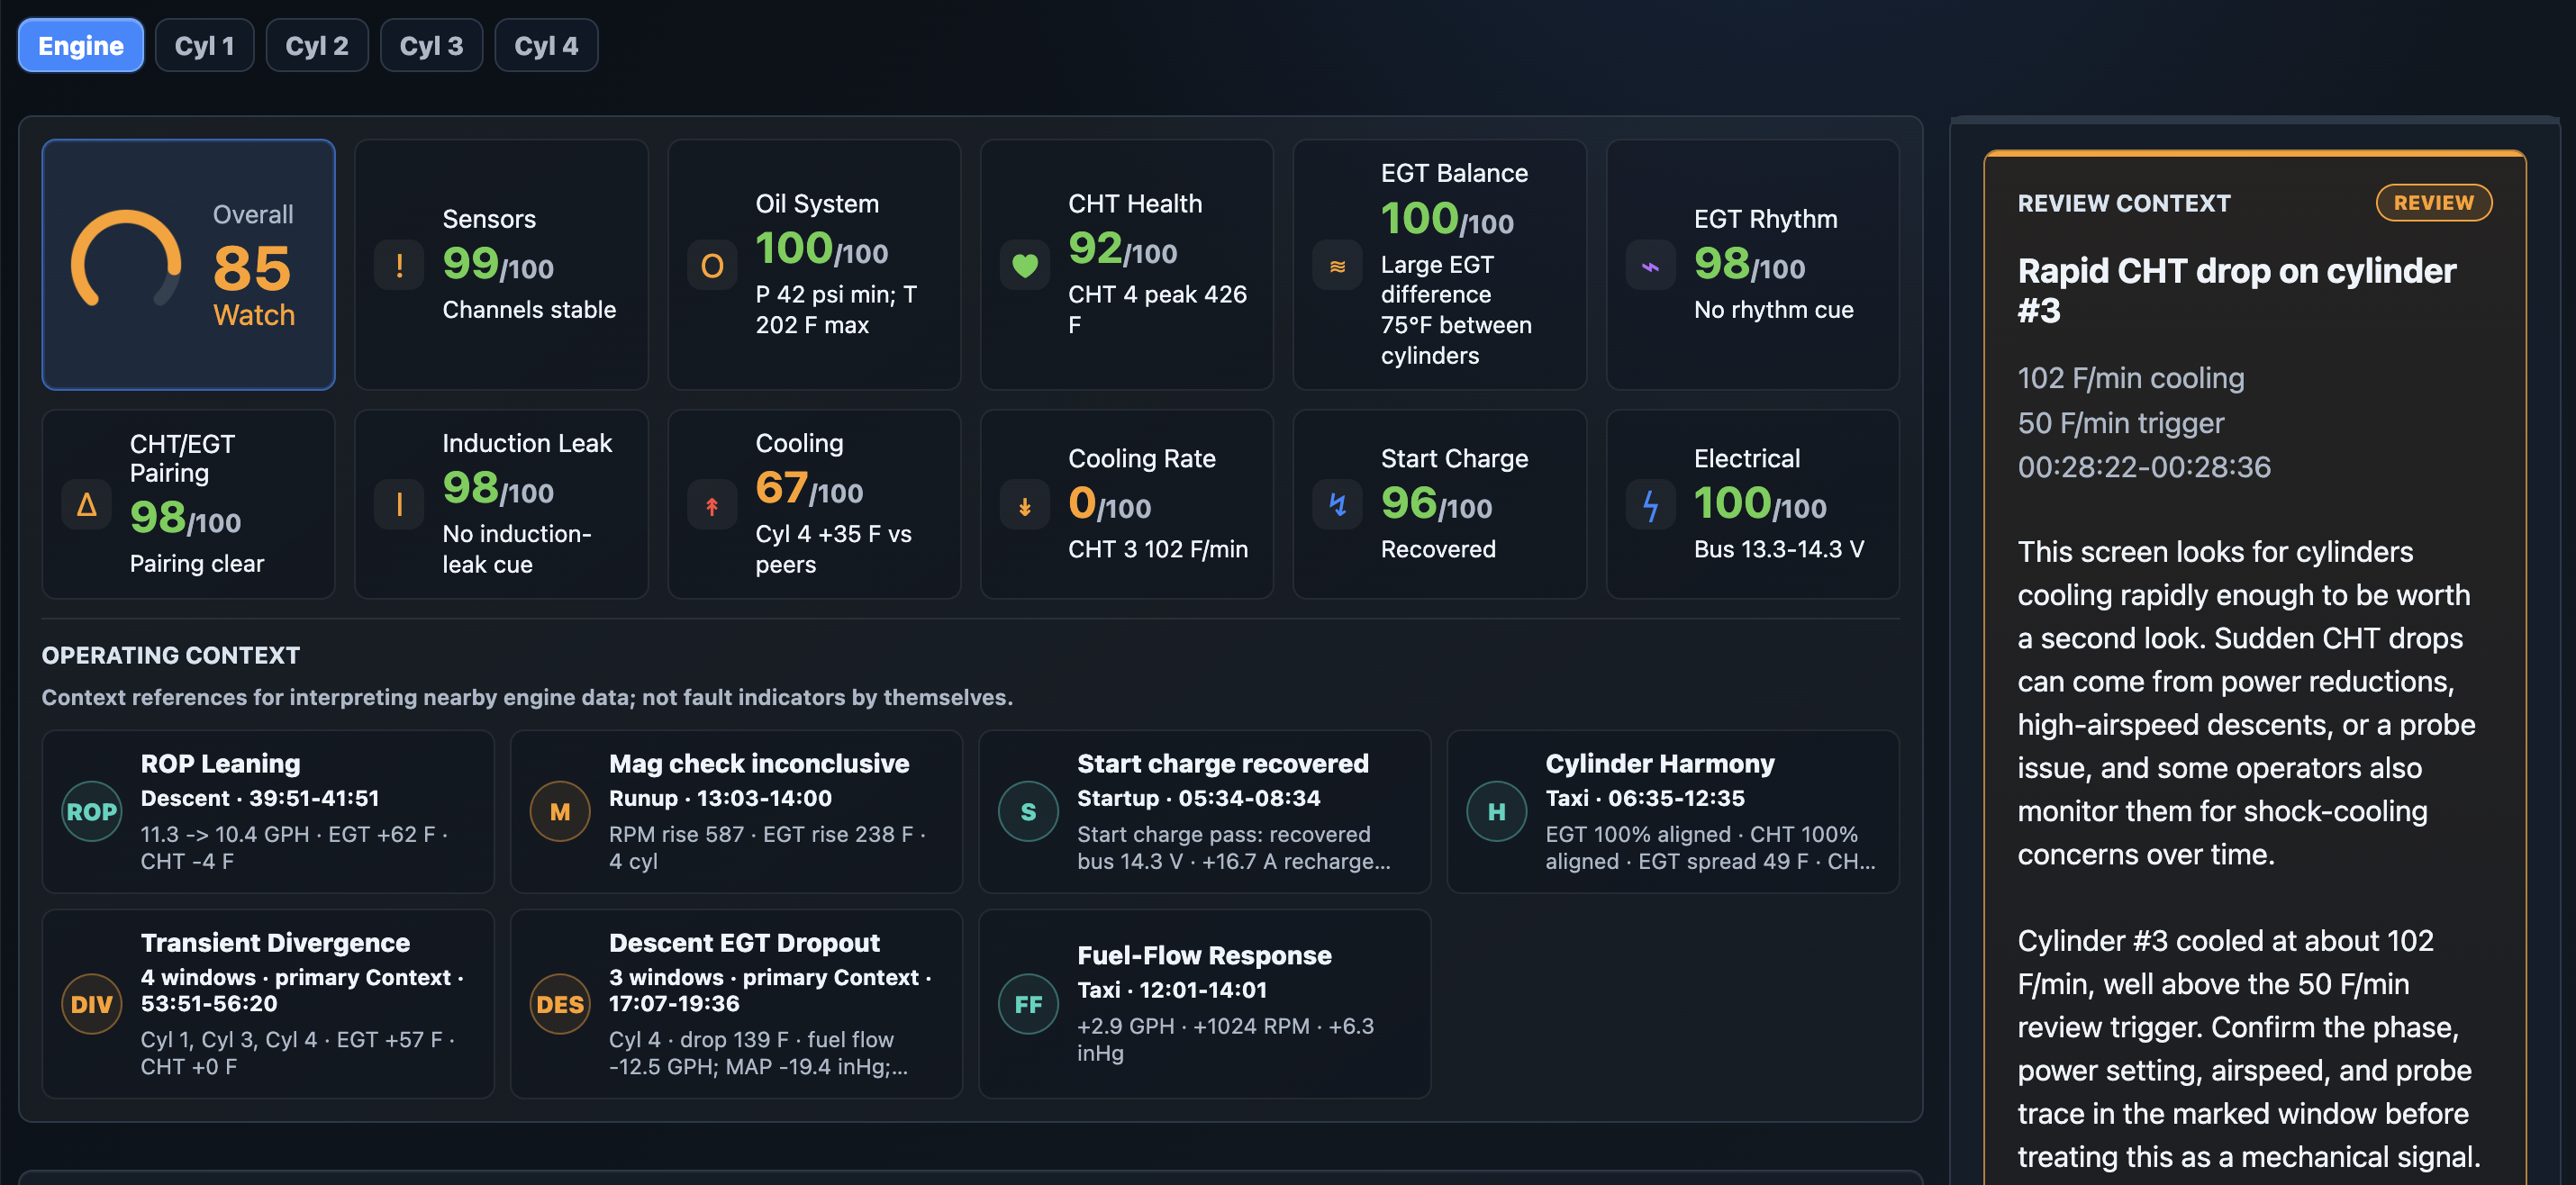Select the Engine tab
The height and width of the screenshot is (1185, 2576).
tap(81, 45)
